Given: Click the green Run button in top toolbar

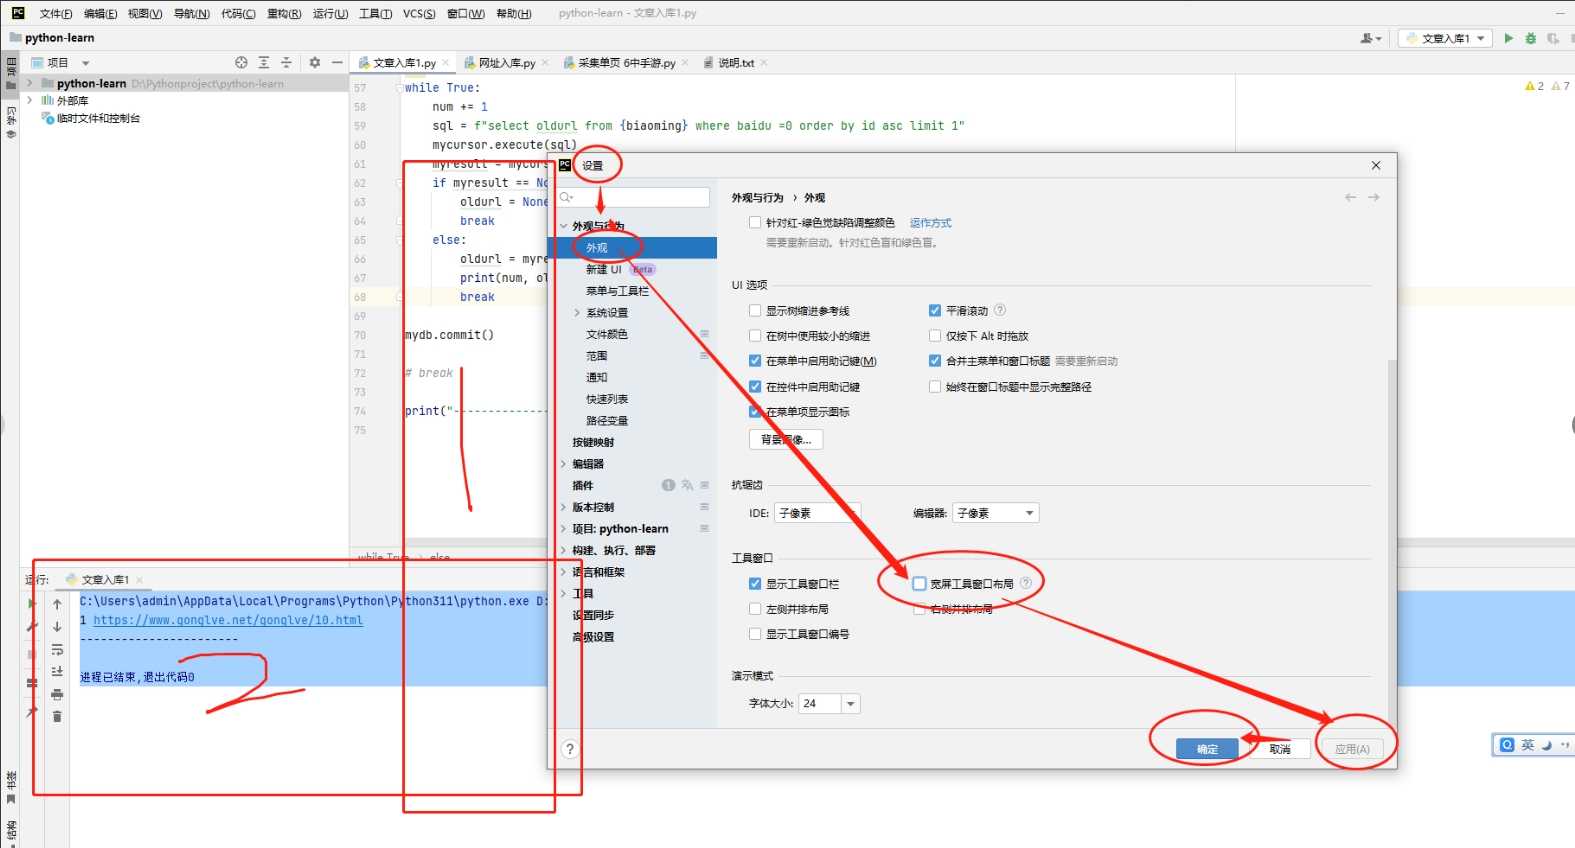Looking at the screenshot, I should [x=1509, y=38].
